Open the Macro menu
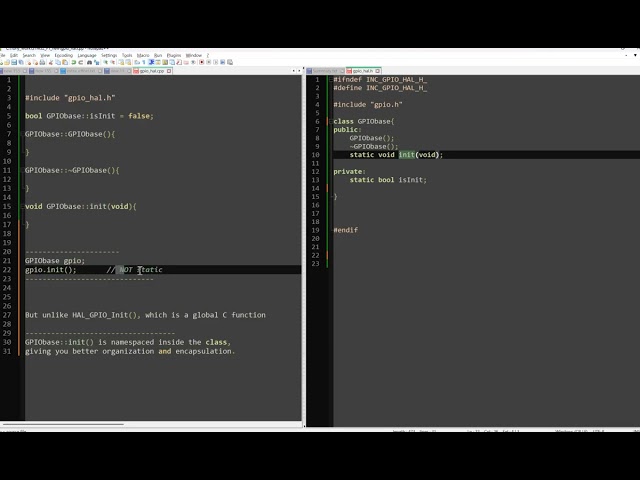 coord(143,55)
